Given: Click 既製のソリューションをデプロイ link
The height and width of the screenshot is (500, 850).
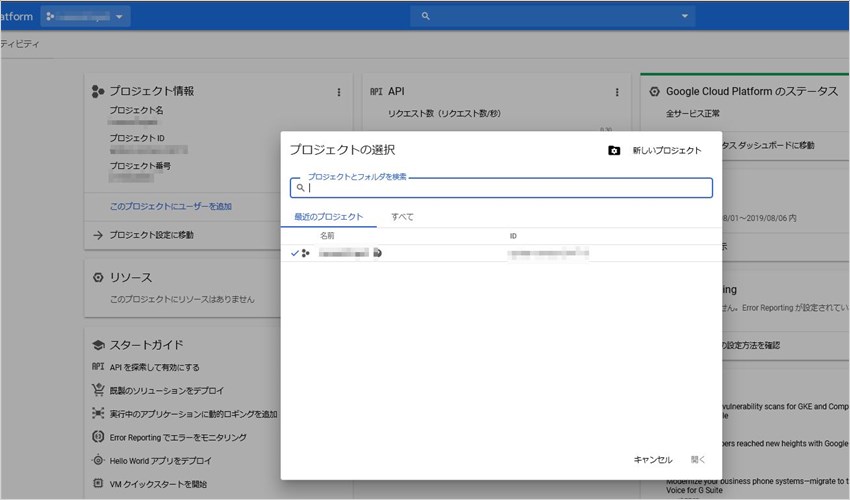Looking at the screenshot, I should [166, 391].
